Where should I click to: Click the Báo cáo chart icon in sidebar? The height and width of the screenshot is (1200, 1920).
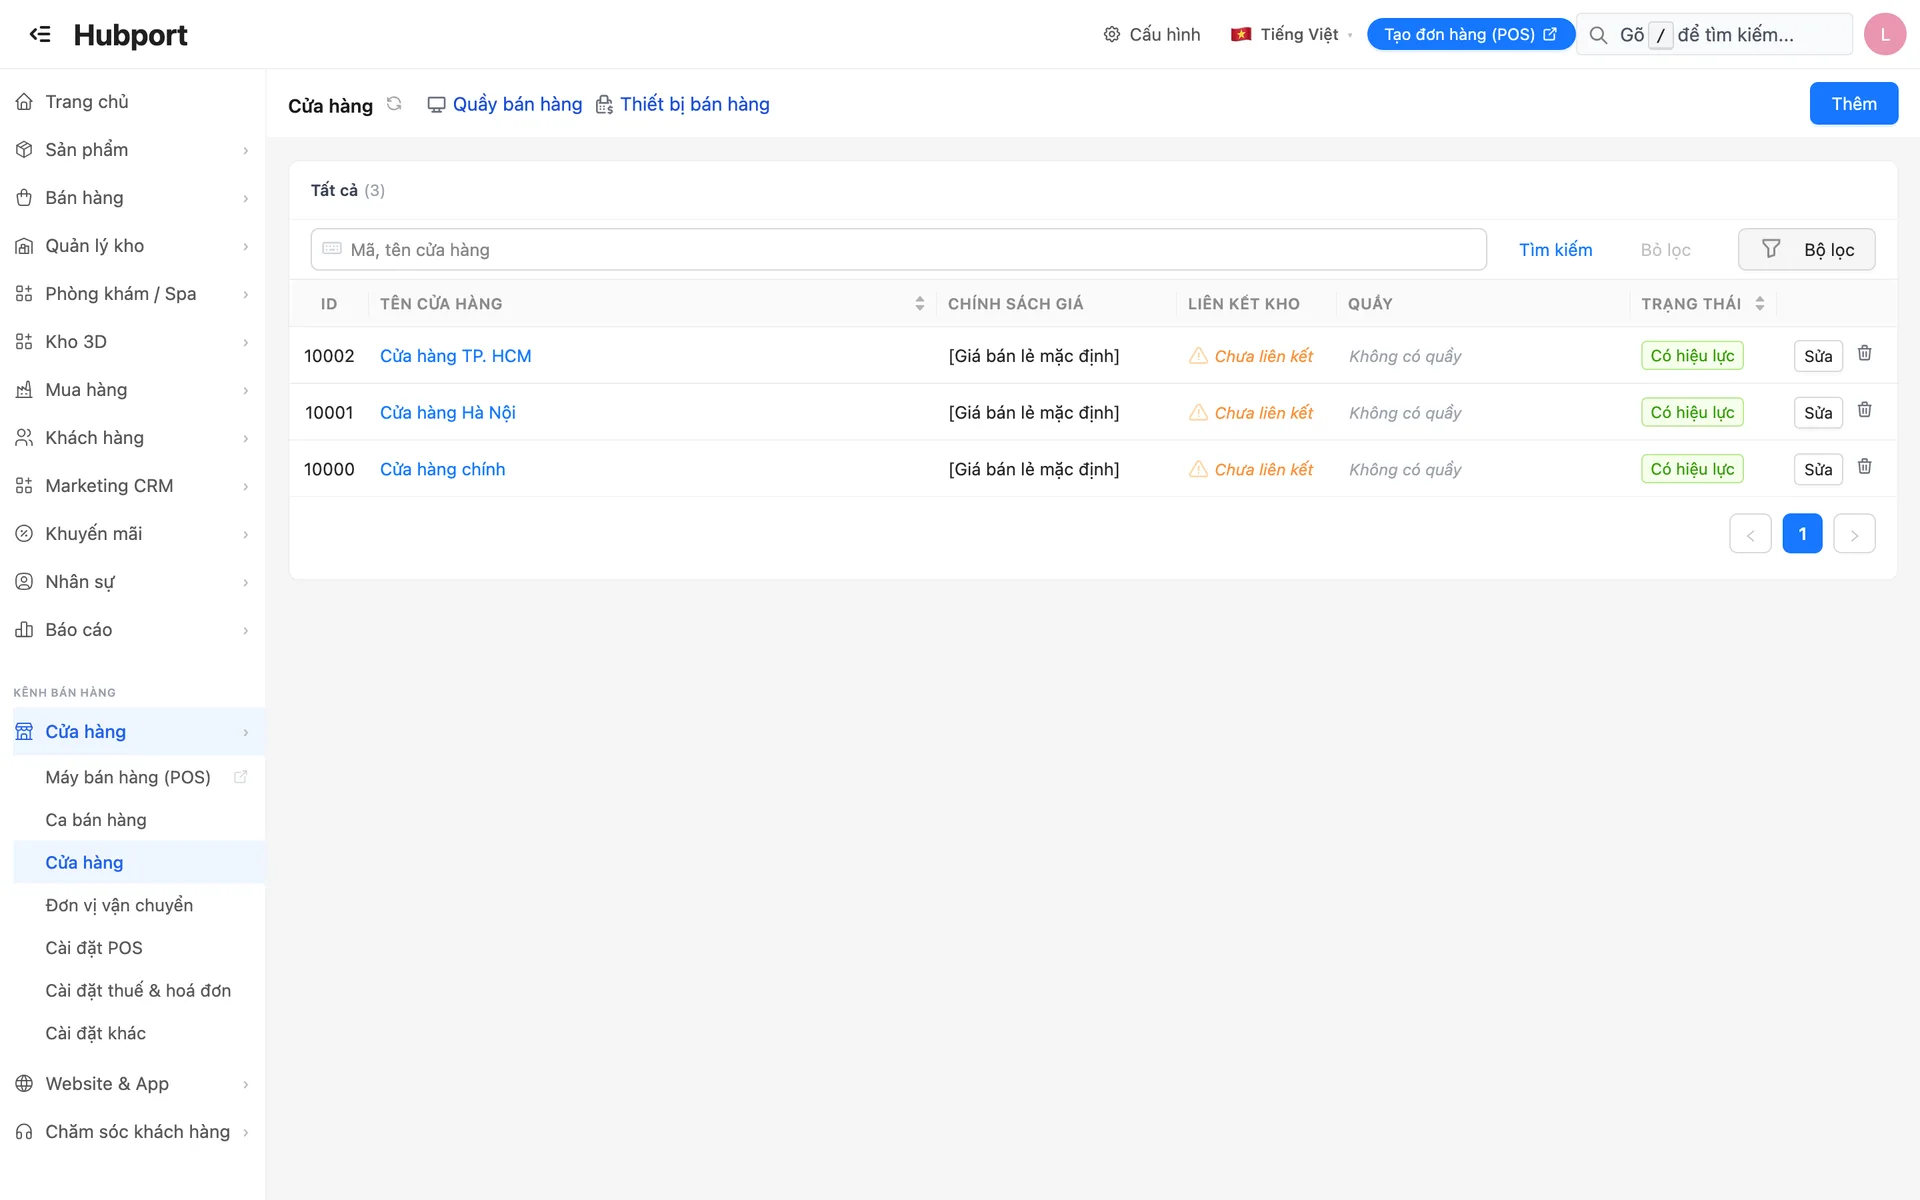24,630
